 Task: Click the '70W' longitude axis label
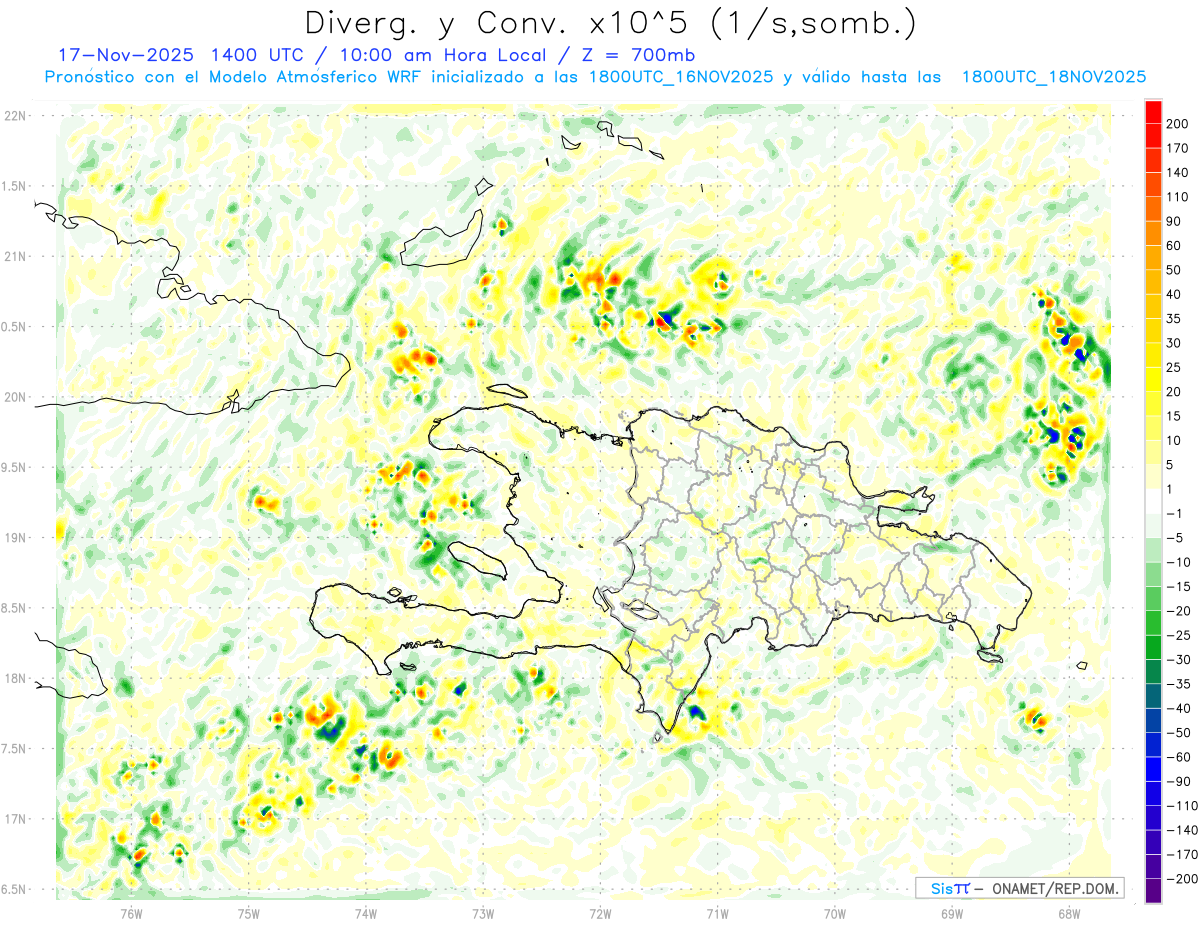(x=835, y=913)
